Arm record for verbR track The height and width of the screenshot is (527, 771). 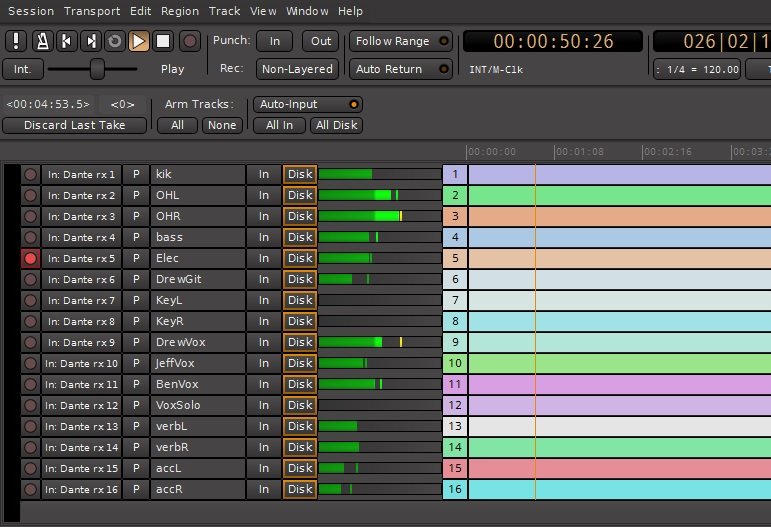pyautogui.click(x=30, y=447)
